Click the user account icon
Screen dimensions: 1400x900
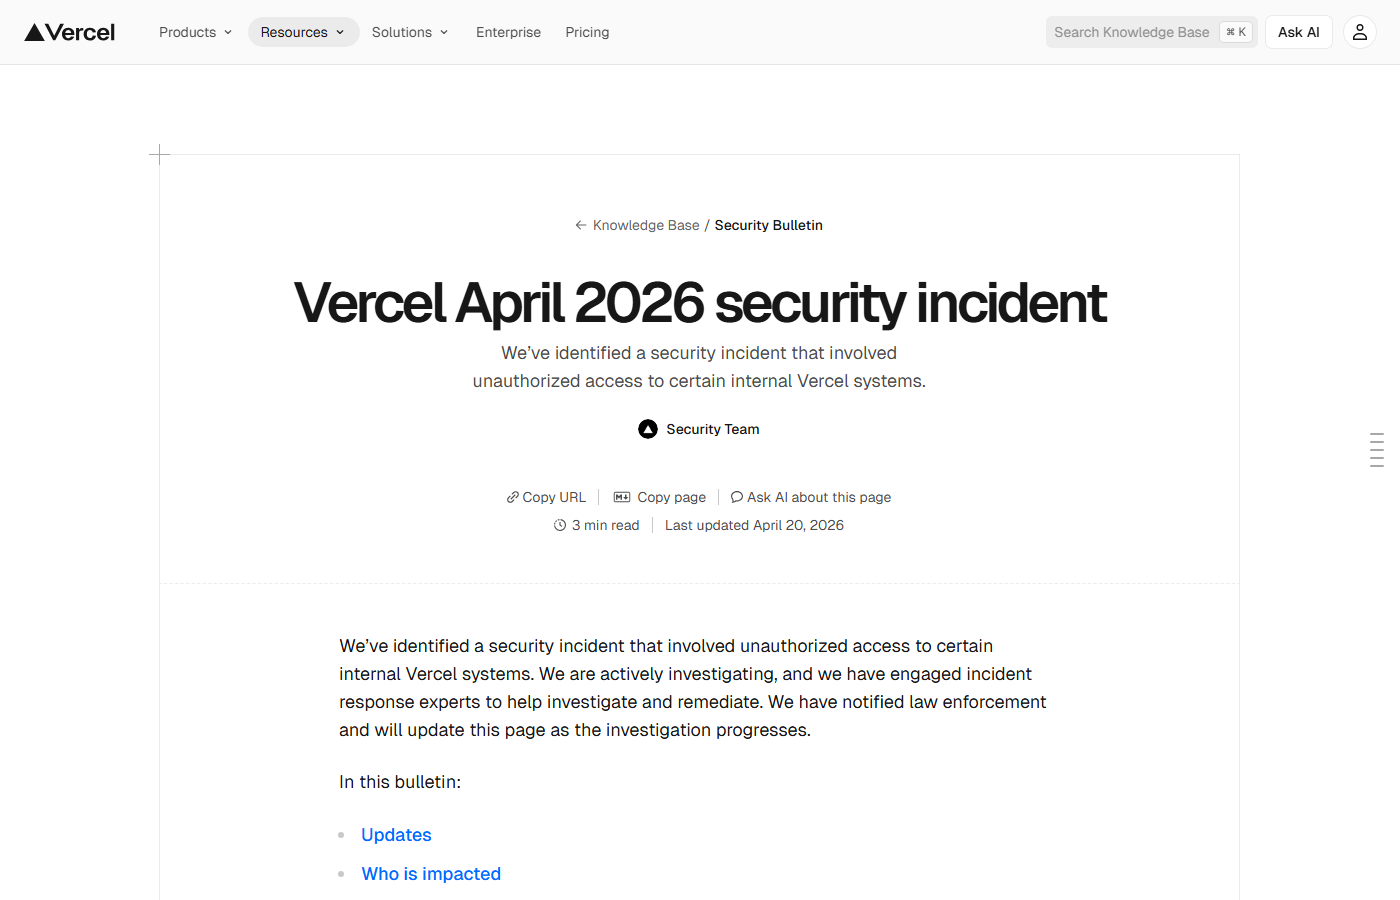coord(1359,31)
